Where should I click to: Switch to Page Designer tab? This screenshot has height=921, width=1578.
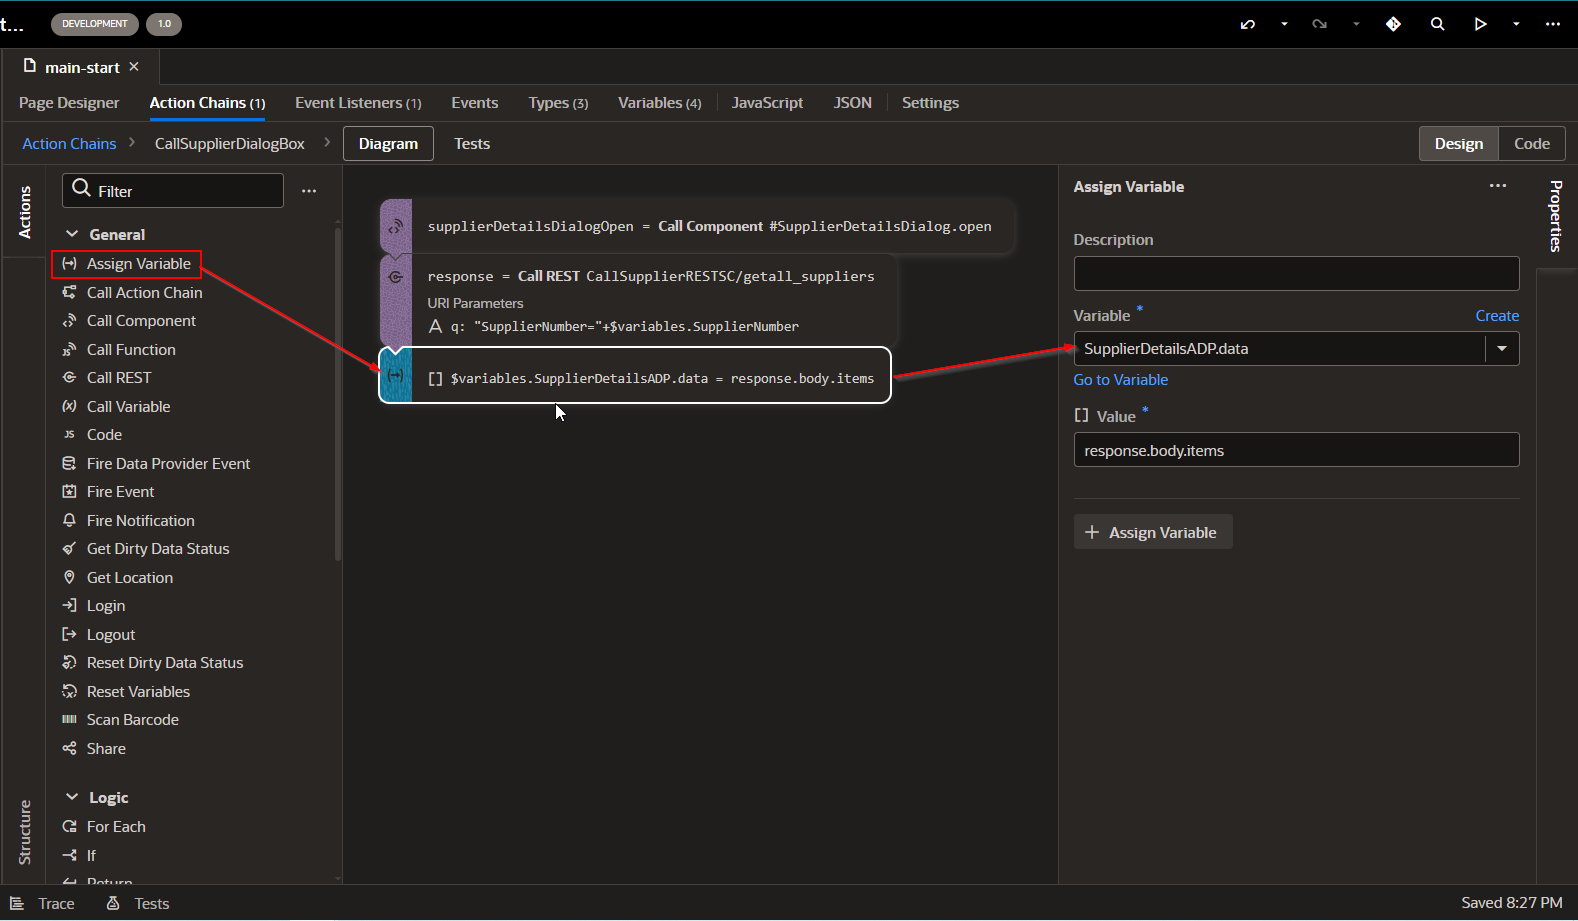tap(69, 102)
